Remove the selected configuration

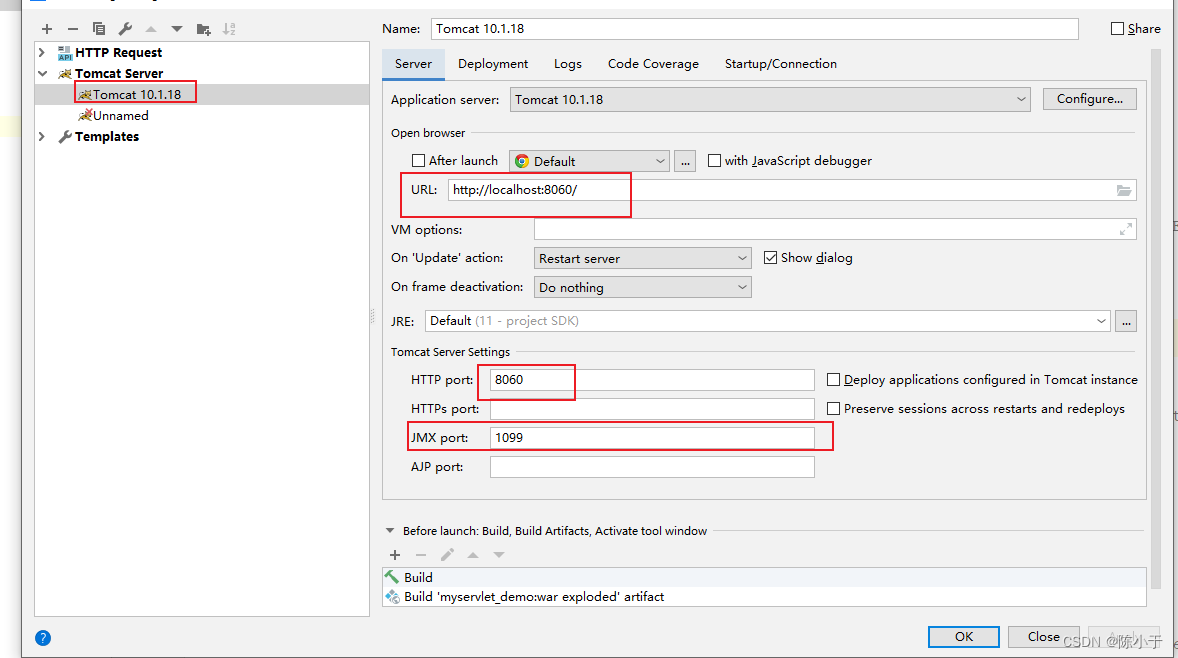[72, 29]
